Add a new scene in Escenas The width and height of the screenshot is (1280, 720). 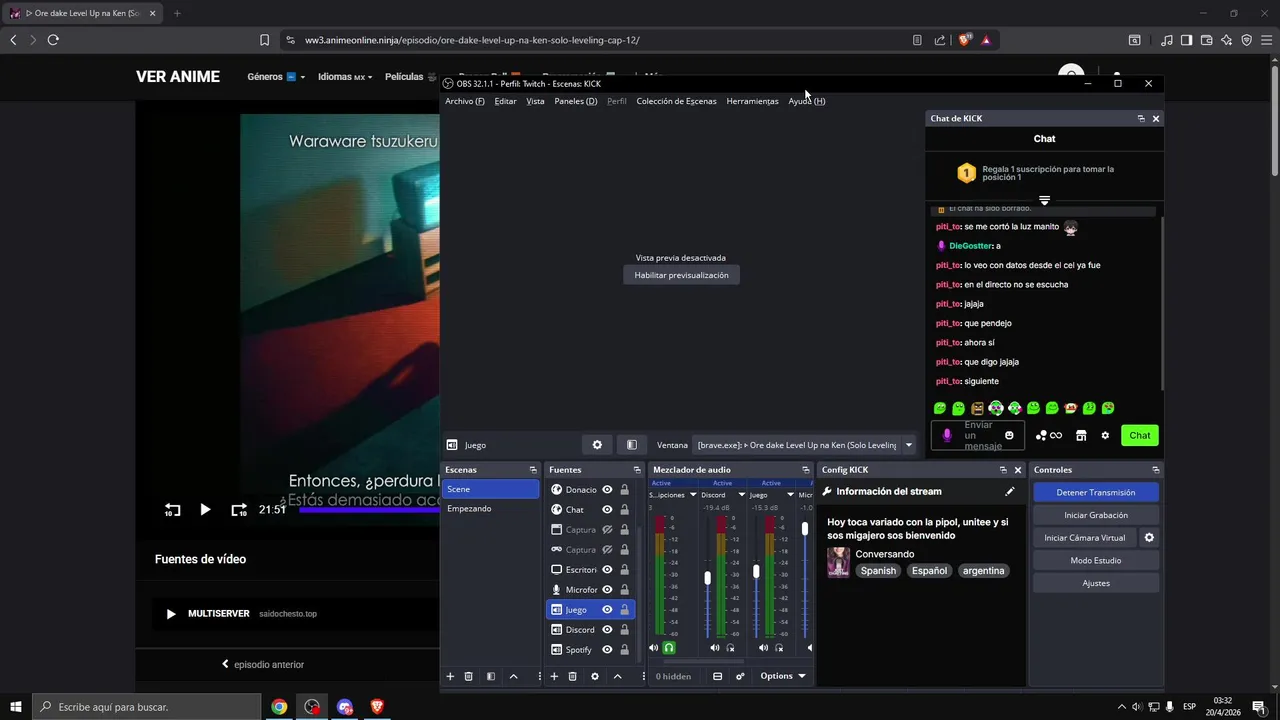coord(450,677)
